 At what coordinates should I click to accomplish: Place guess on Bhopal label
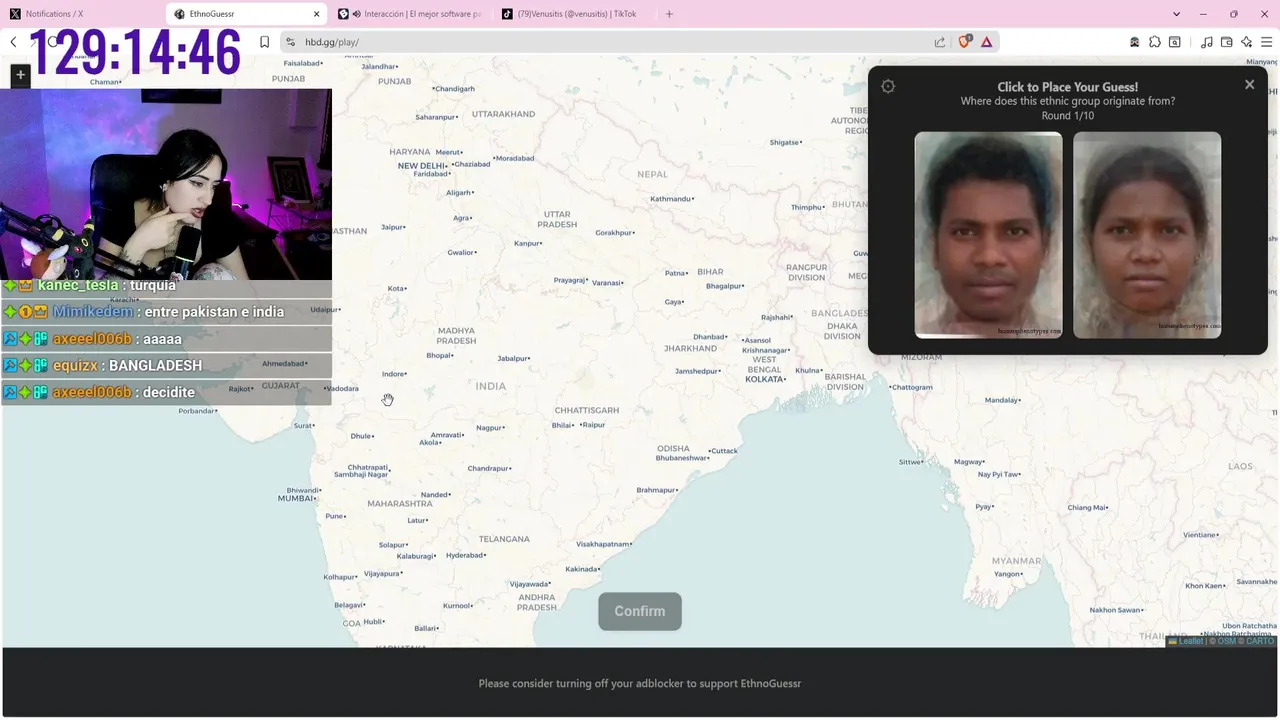(440, 355)
